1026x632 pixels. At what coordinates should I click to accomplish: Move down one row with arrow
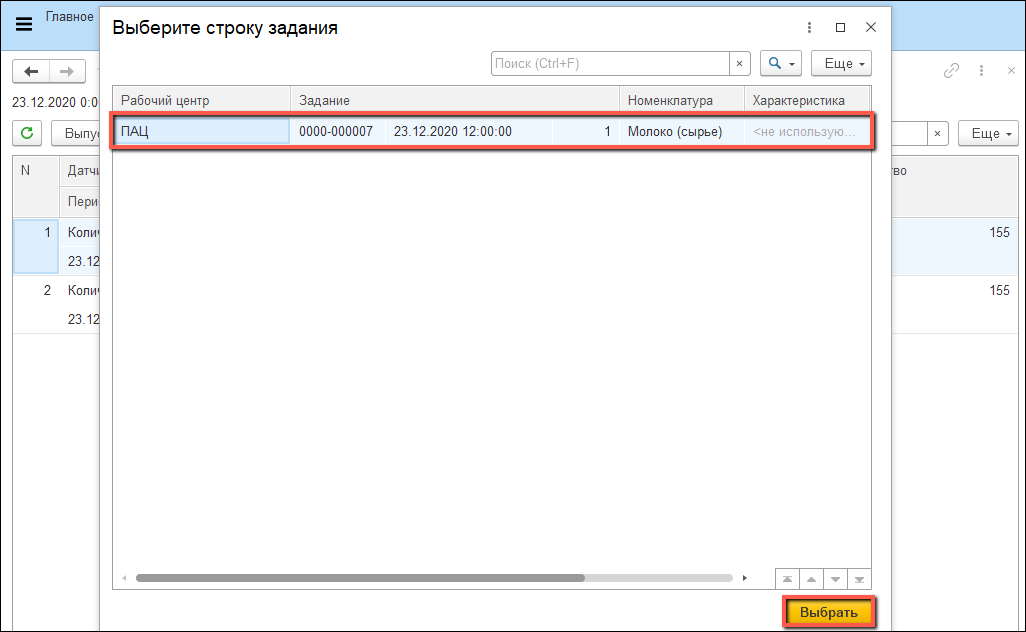[835, 579]
